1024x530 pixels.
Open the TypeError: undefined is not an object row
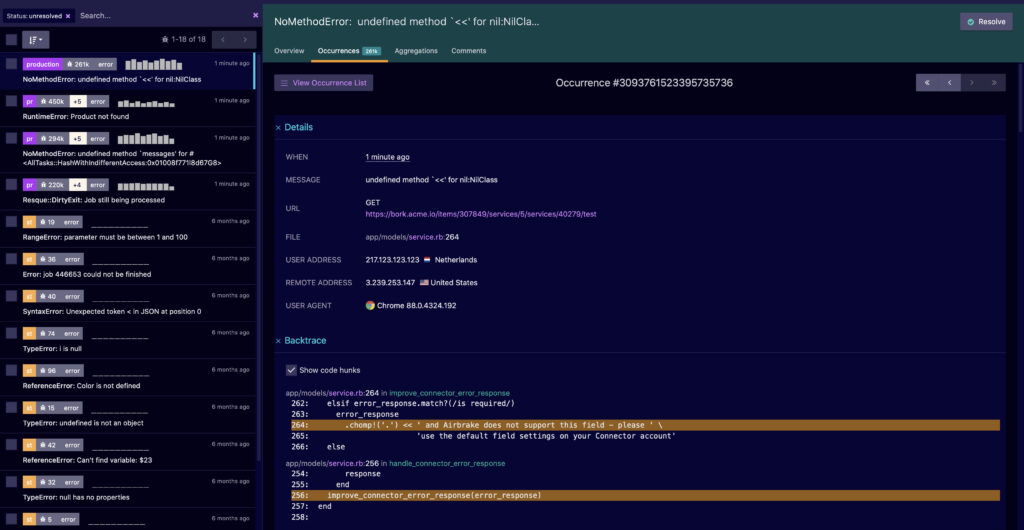(x=128, y=414)
